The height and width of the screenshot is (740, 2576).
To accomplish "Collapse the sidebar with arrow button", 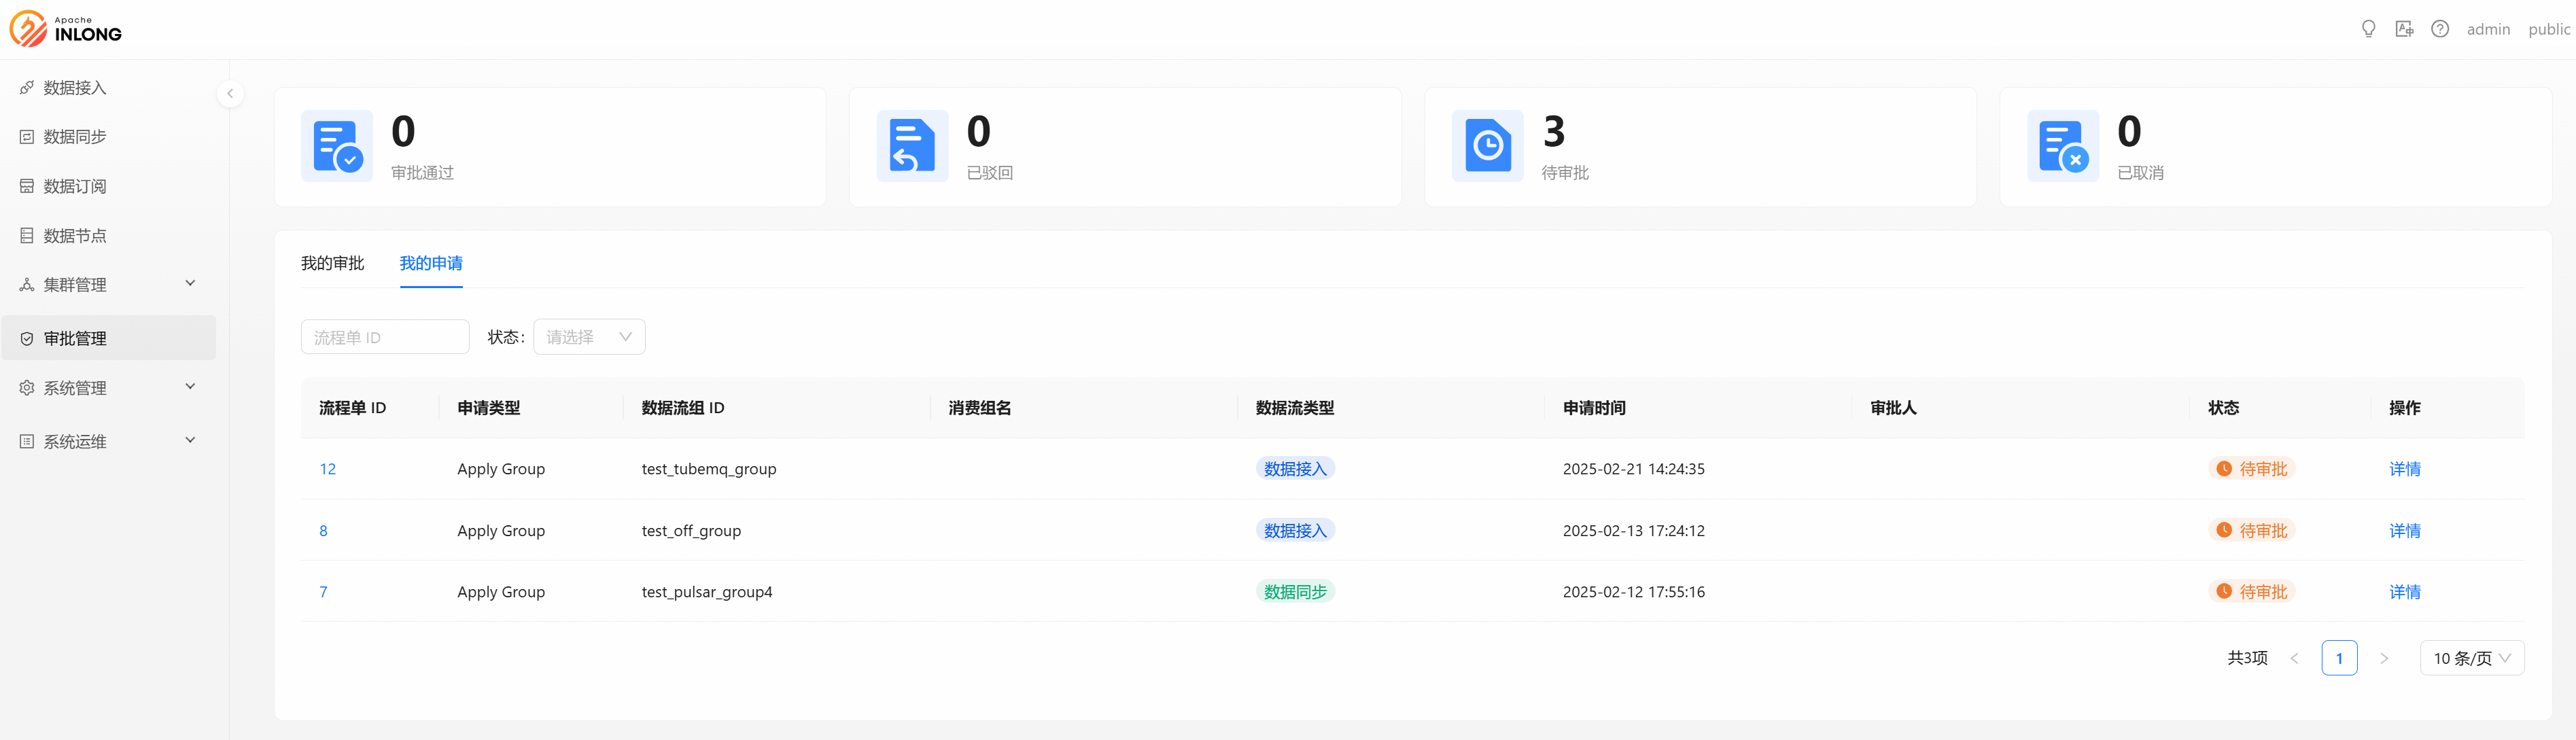I will point(230,94).
